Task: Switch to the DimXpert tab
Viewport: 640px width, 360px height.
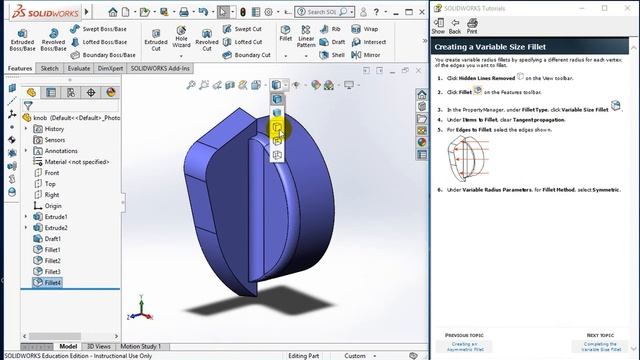Action: tap(110, 69)
